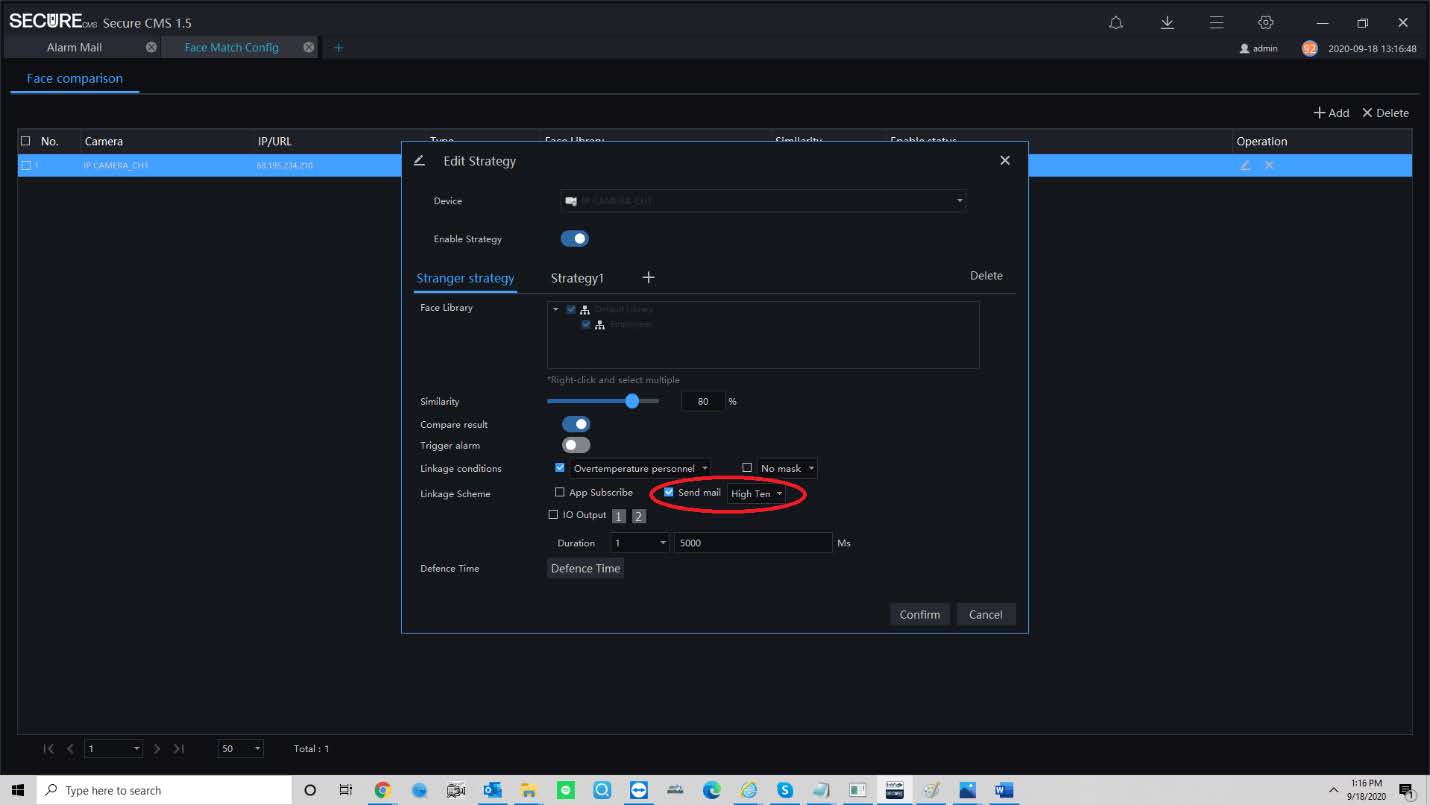Viewport: 1430px width, 805px height.
Task: Turn on the Trigger alarm switch
Action: point(576,445)
